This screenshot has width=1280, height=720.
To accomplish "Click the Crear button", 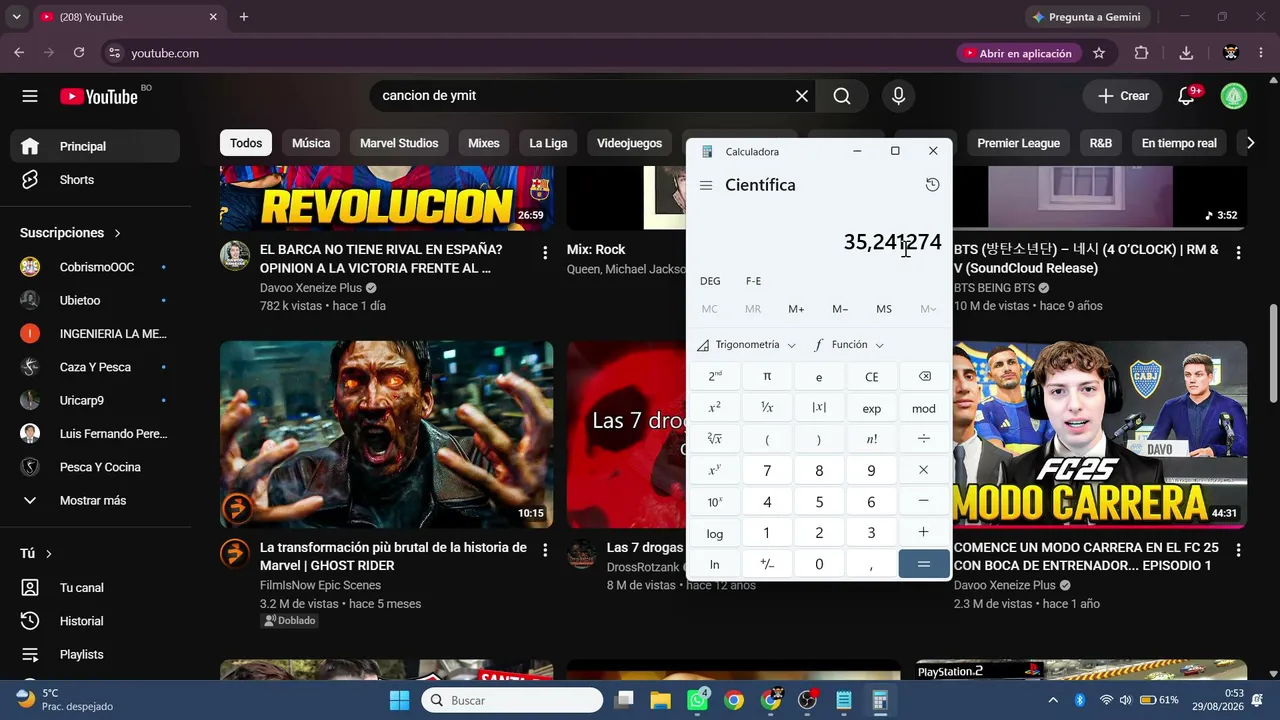I will coord(1122,96).
